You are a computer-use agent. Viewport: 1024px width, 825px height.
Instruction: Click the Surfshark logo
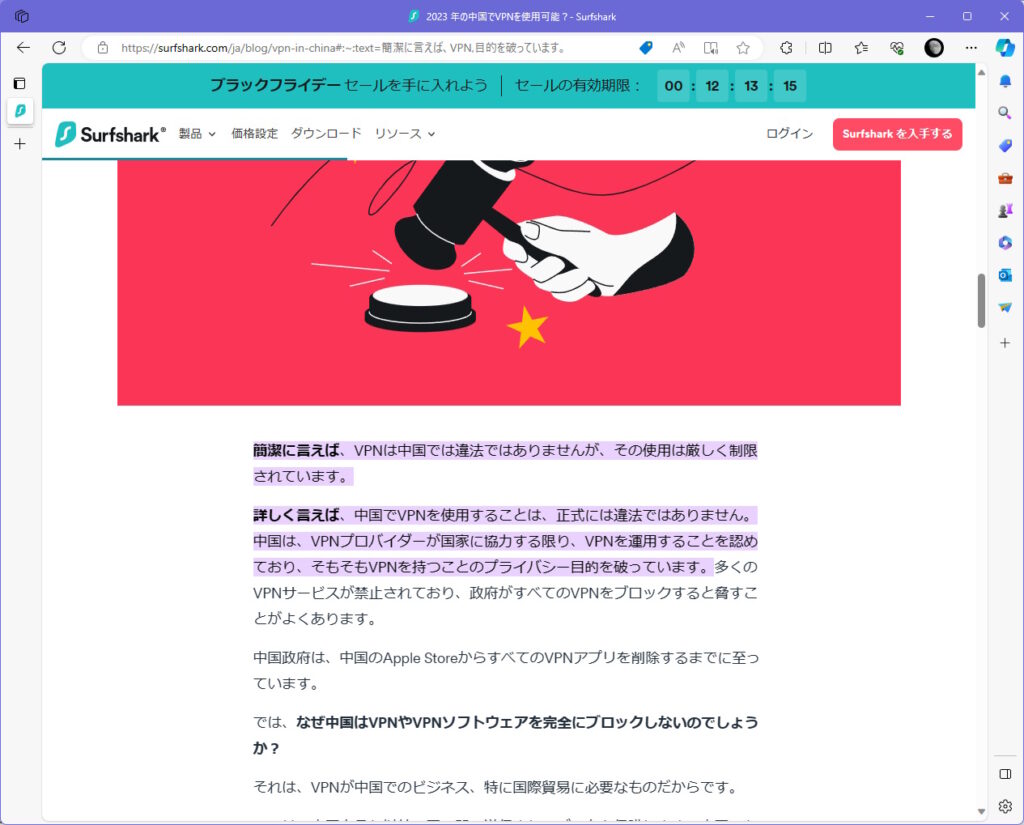pos(110,134)
